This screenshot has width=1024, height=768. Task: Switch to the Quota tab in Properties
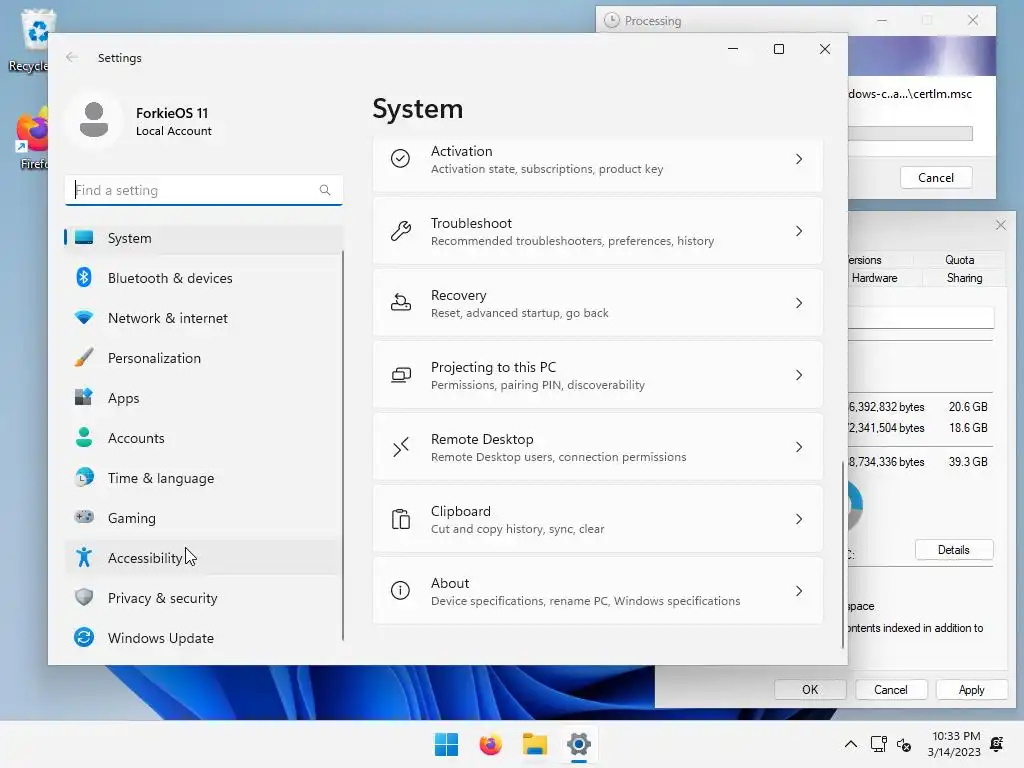click(959, 260)
